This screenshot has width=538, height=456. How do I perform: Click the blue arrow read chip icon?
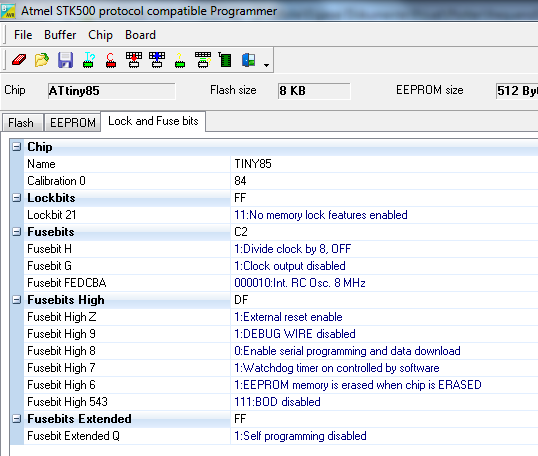click(x=157, y=60)
